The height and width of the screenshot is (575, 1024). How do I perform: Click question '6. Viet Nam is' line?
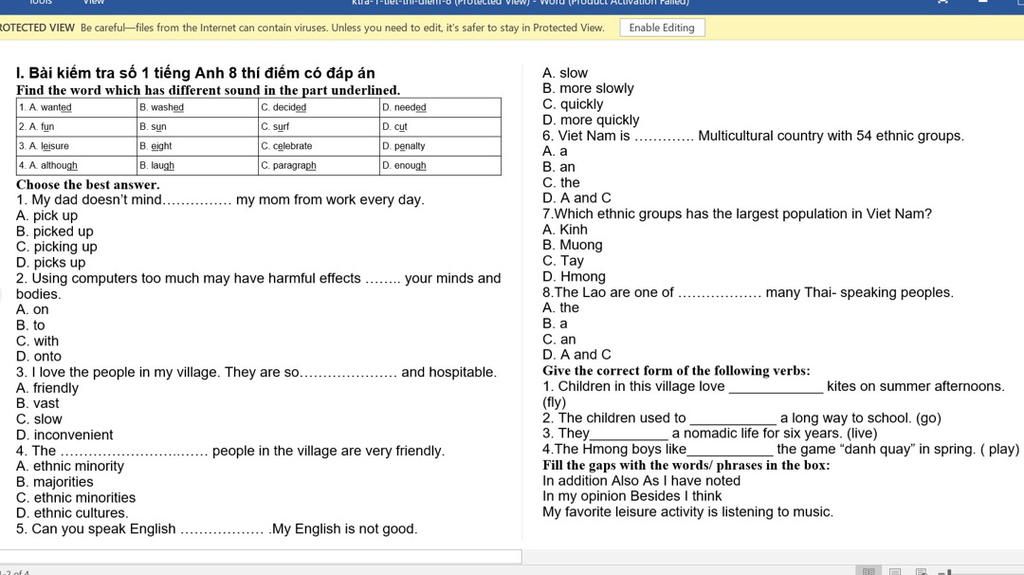click(753, 136)
